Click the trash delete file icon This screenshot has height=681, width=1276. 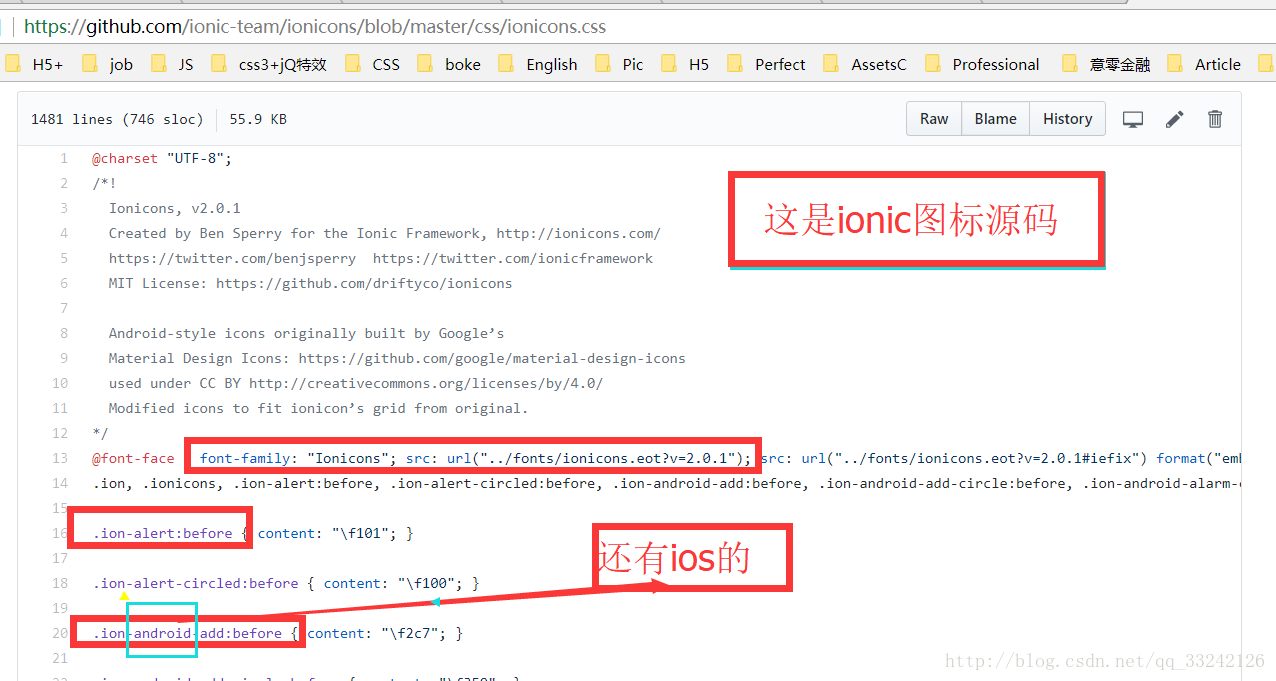(x=1215, y=119)
